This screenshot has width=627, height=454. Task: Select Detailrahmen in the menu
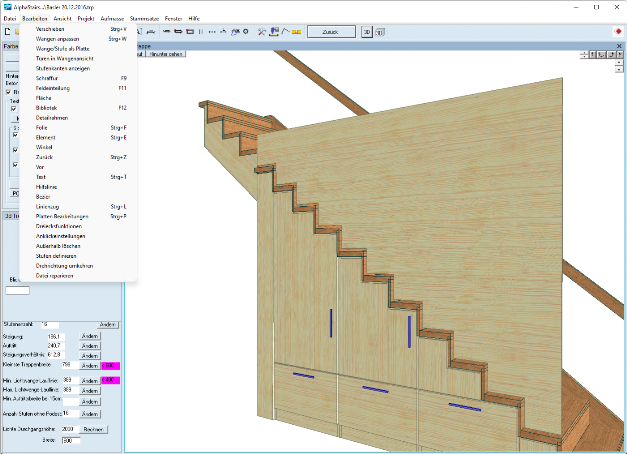[78, 118]
